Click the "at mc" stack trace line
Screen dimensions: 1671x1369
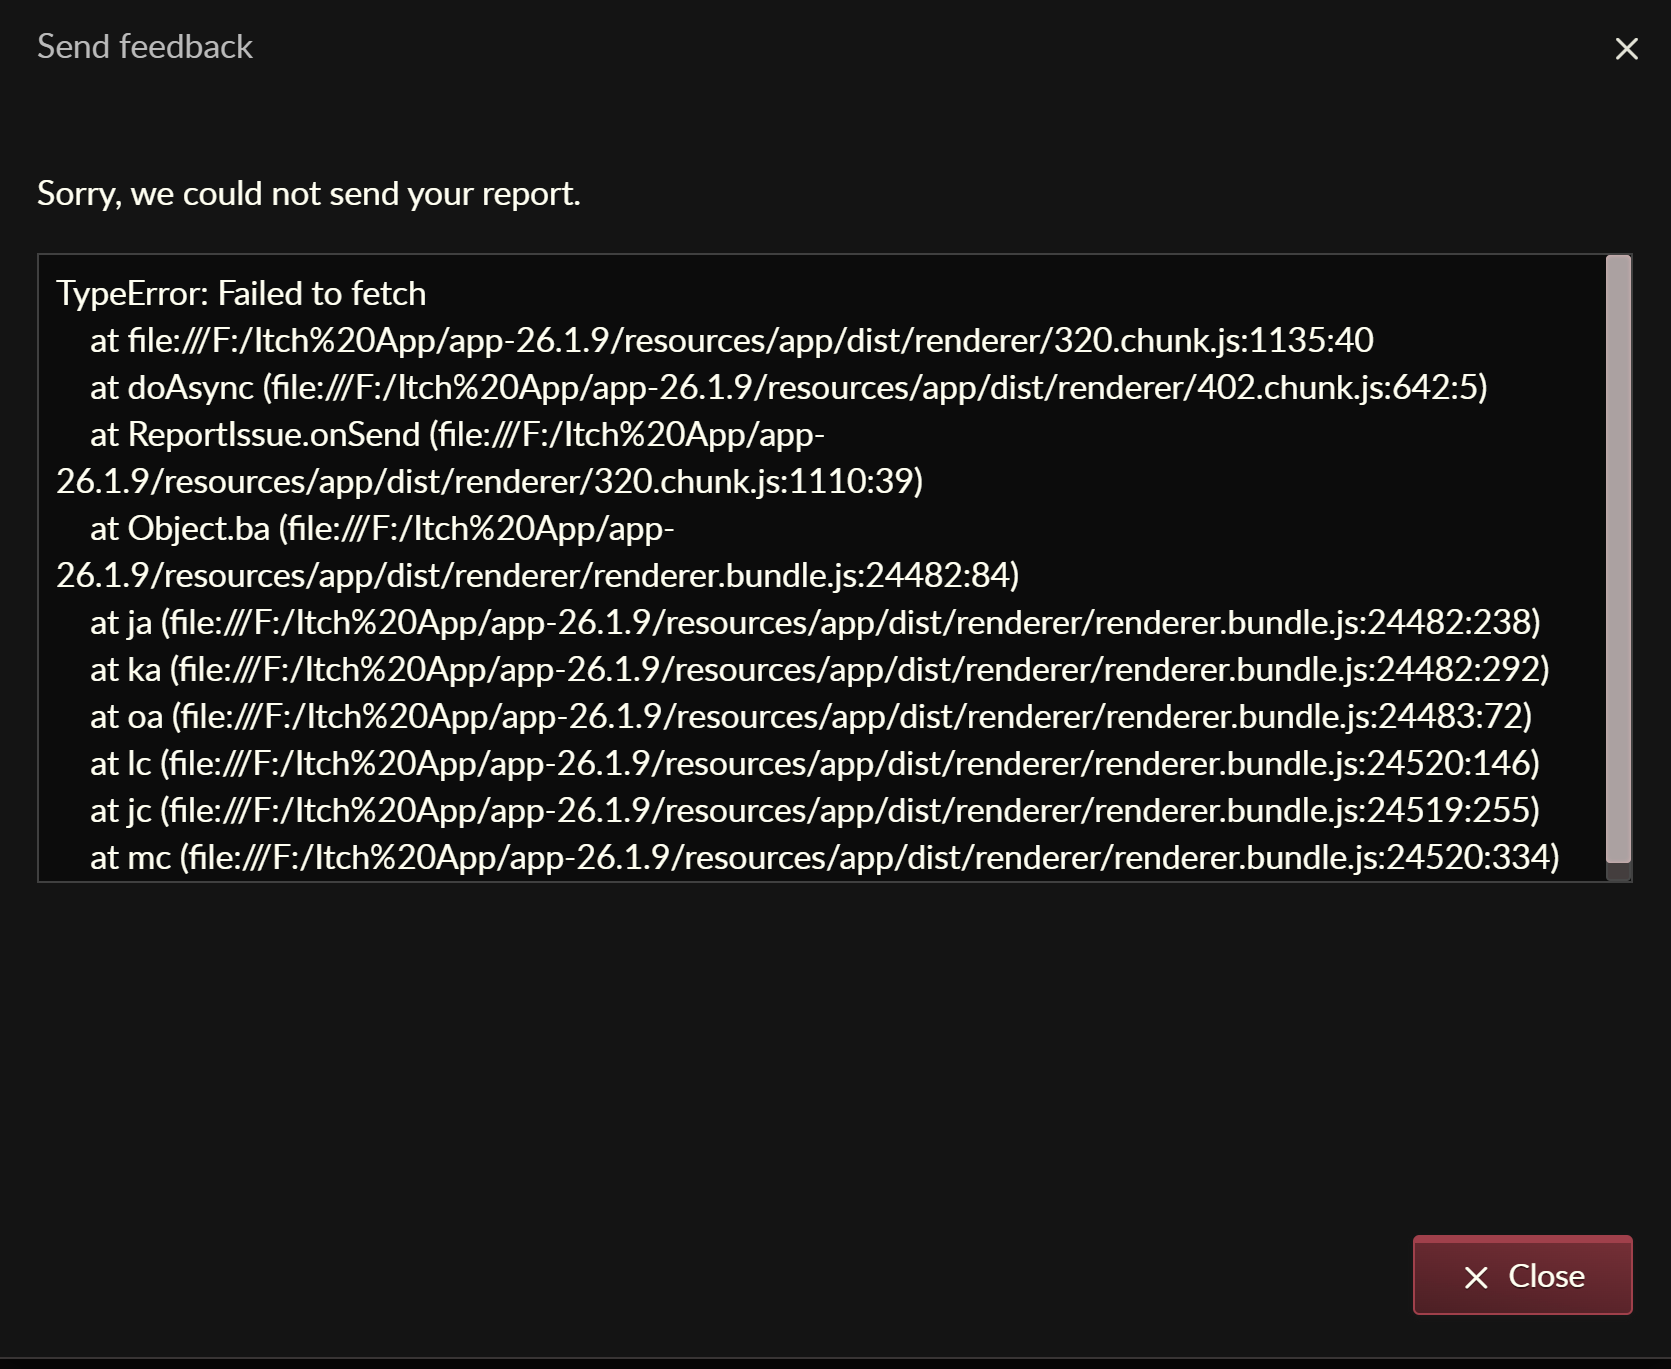click(824, 857)
